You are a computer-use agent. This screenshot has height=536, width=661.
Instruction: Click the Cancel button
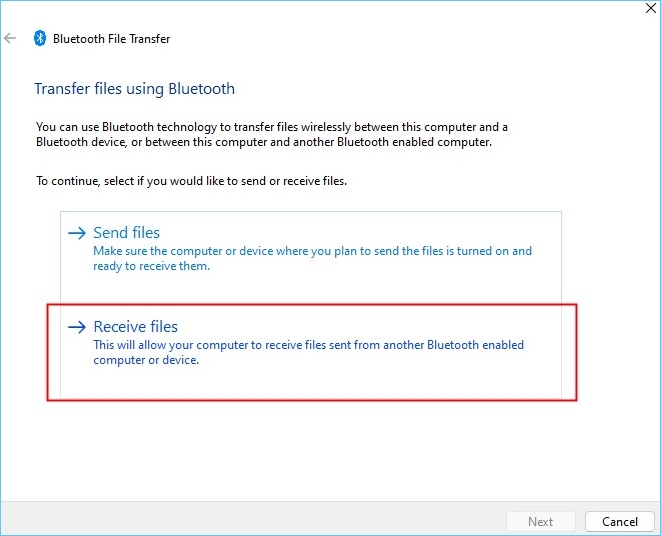click(620, 522)
